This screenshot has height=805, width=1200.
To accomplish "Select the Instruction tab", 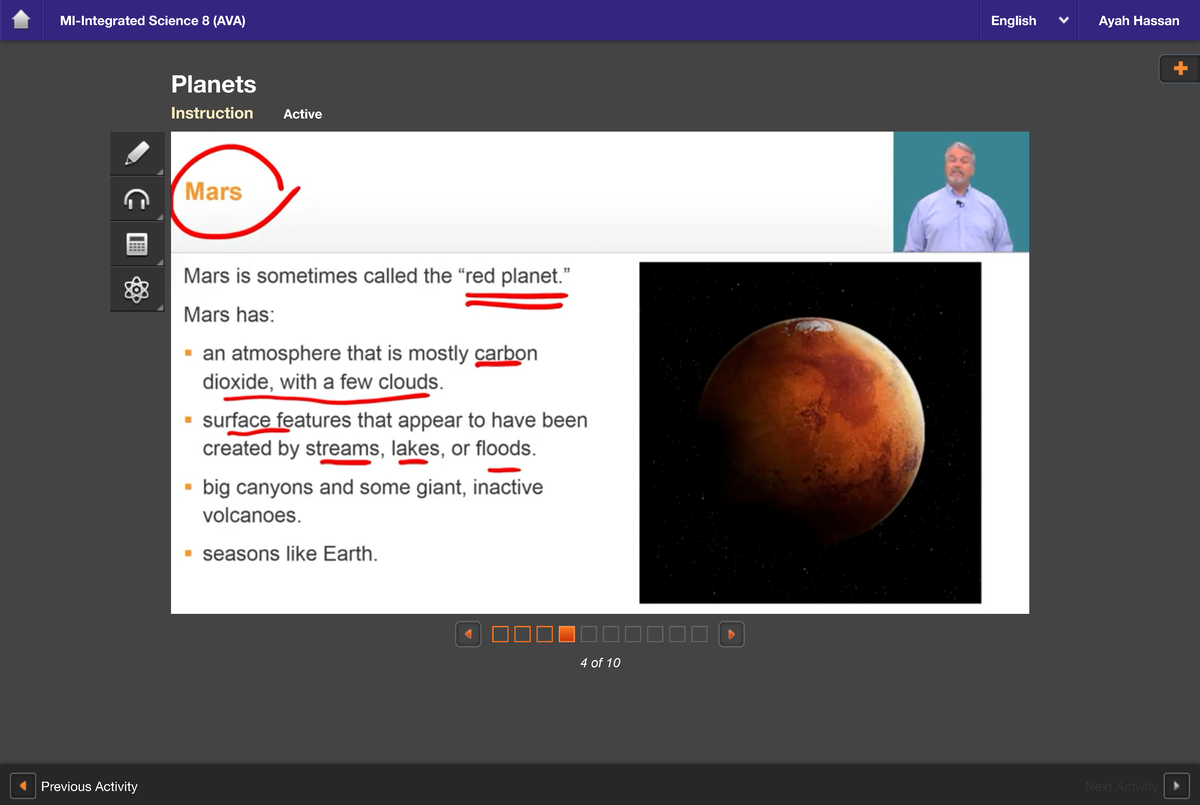I will tap(212, 113).
